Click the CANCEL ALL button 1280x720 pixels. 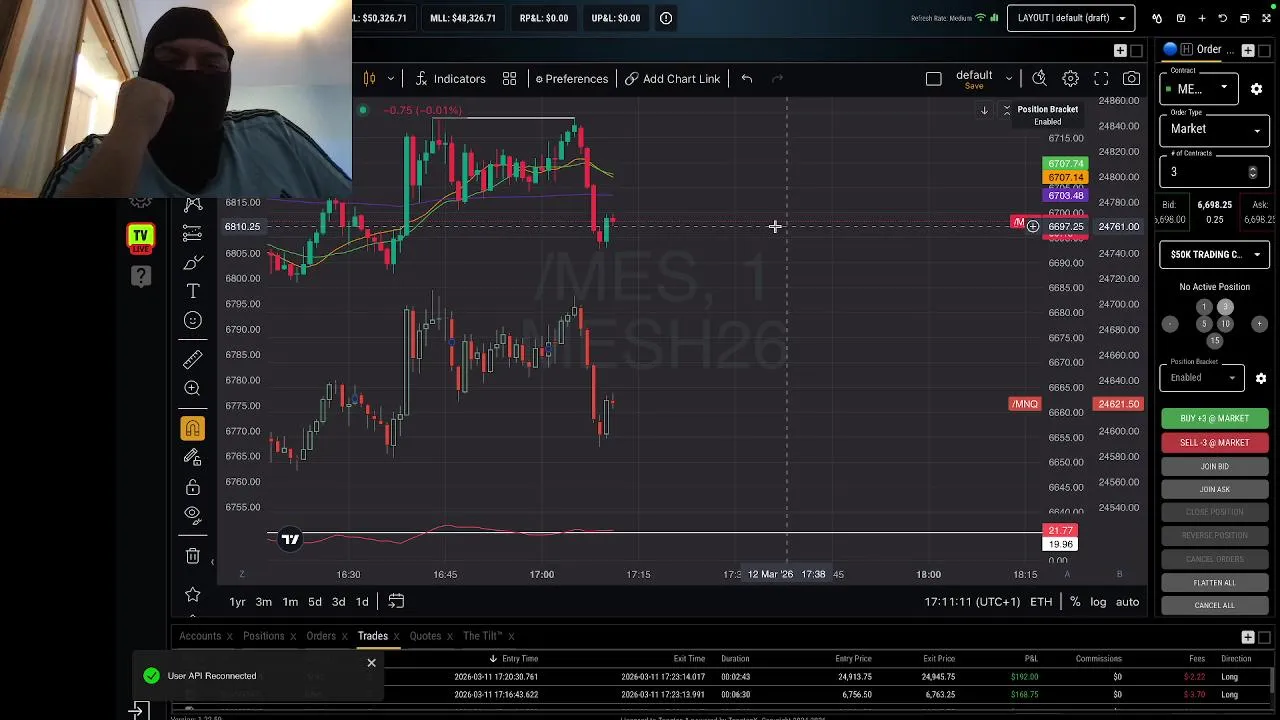coord(1215,605)
